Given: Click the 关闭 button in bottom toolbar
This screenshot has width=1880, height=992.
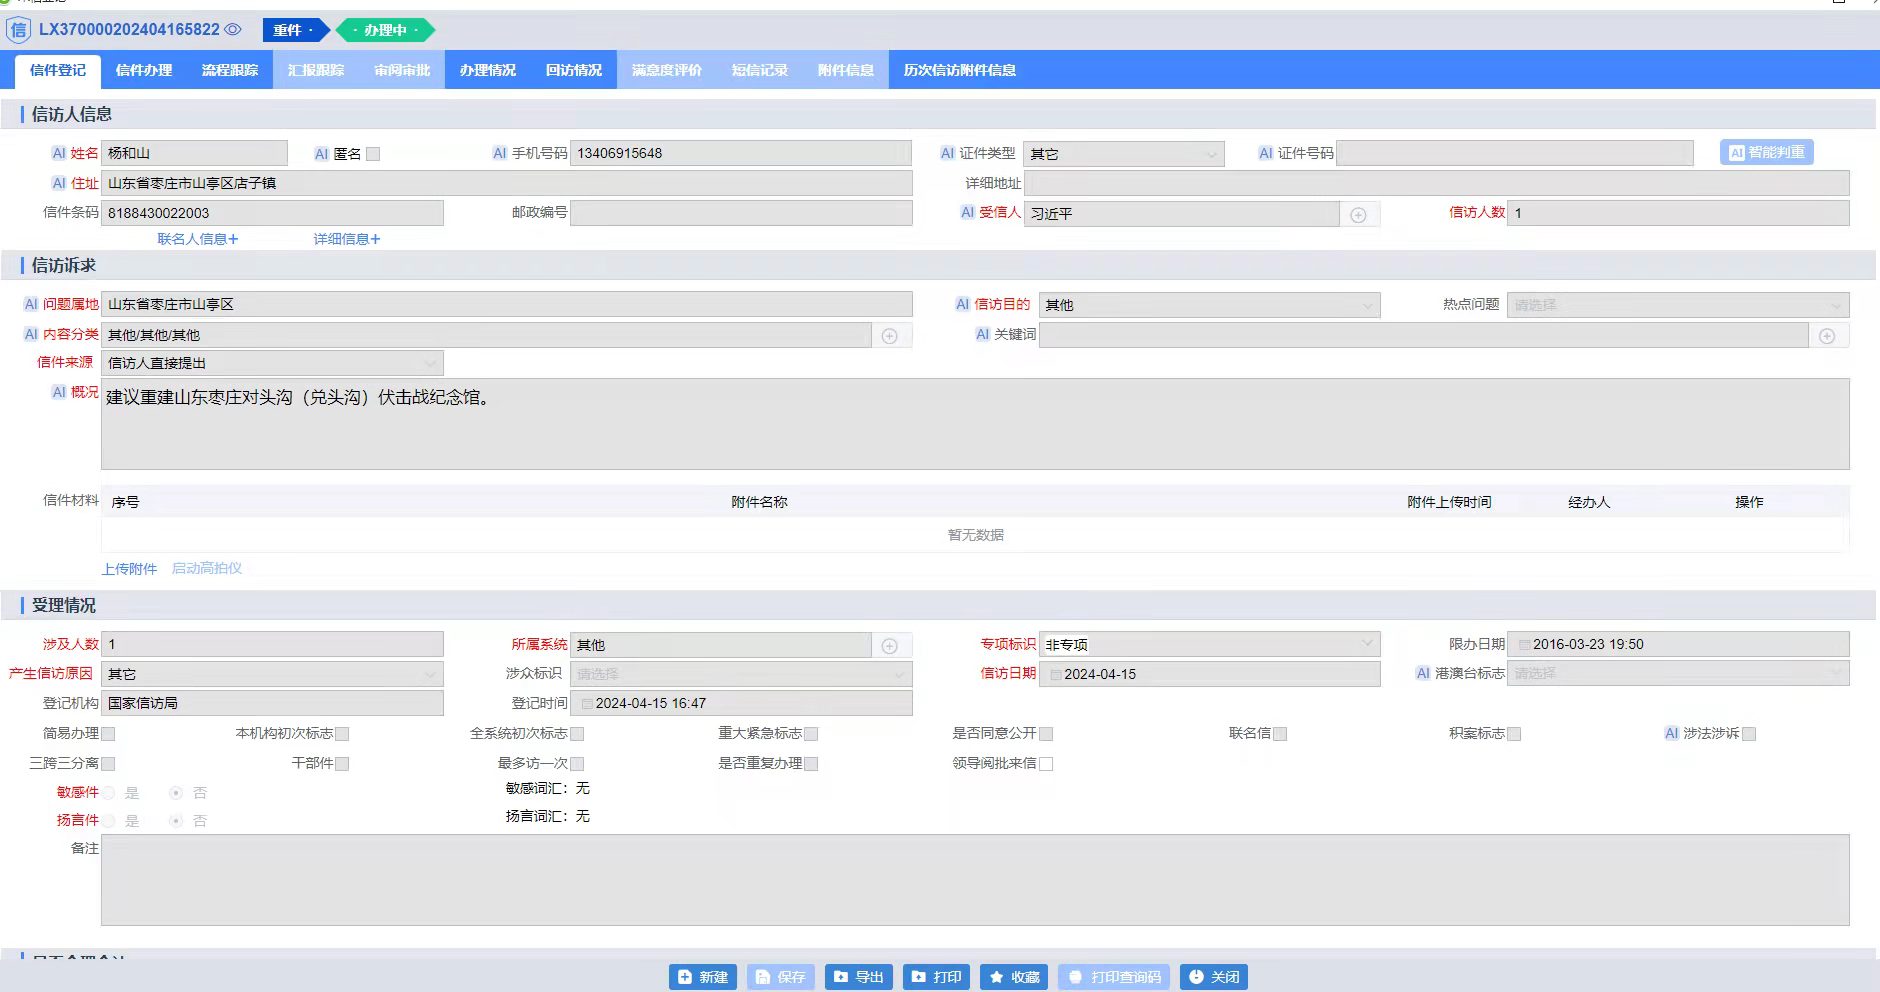Looking at the screenshot, I should (1214, 977).
